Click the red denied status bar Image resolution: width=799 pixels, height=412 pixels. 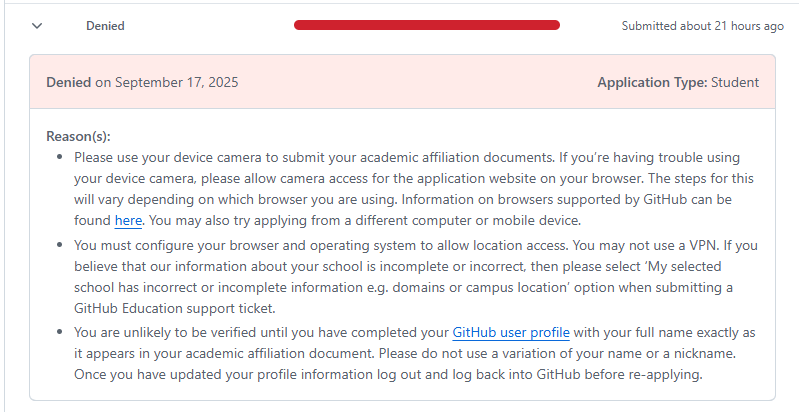point(427,25)
